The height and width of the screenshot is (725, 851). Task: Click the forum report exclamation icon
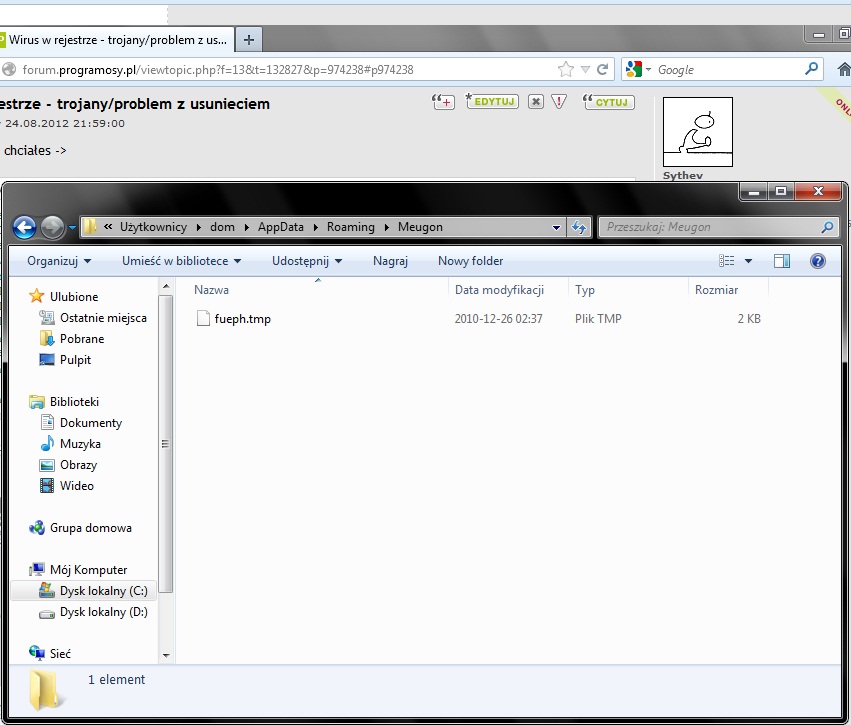click(x=559, y=102)
